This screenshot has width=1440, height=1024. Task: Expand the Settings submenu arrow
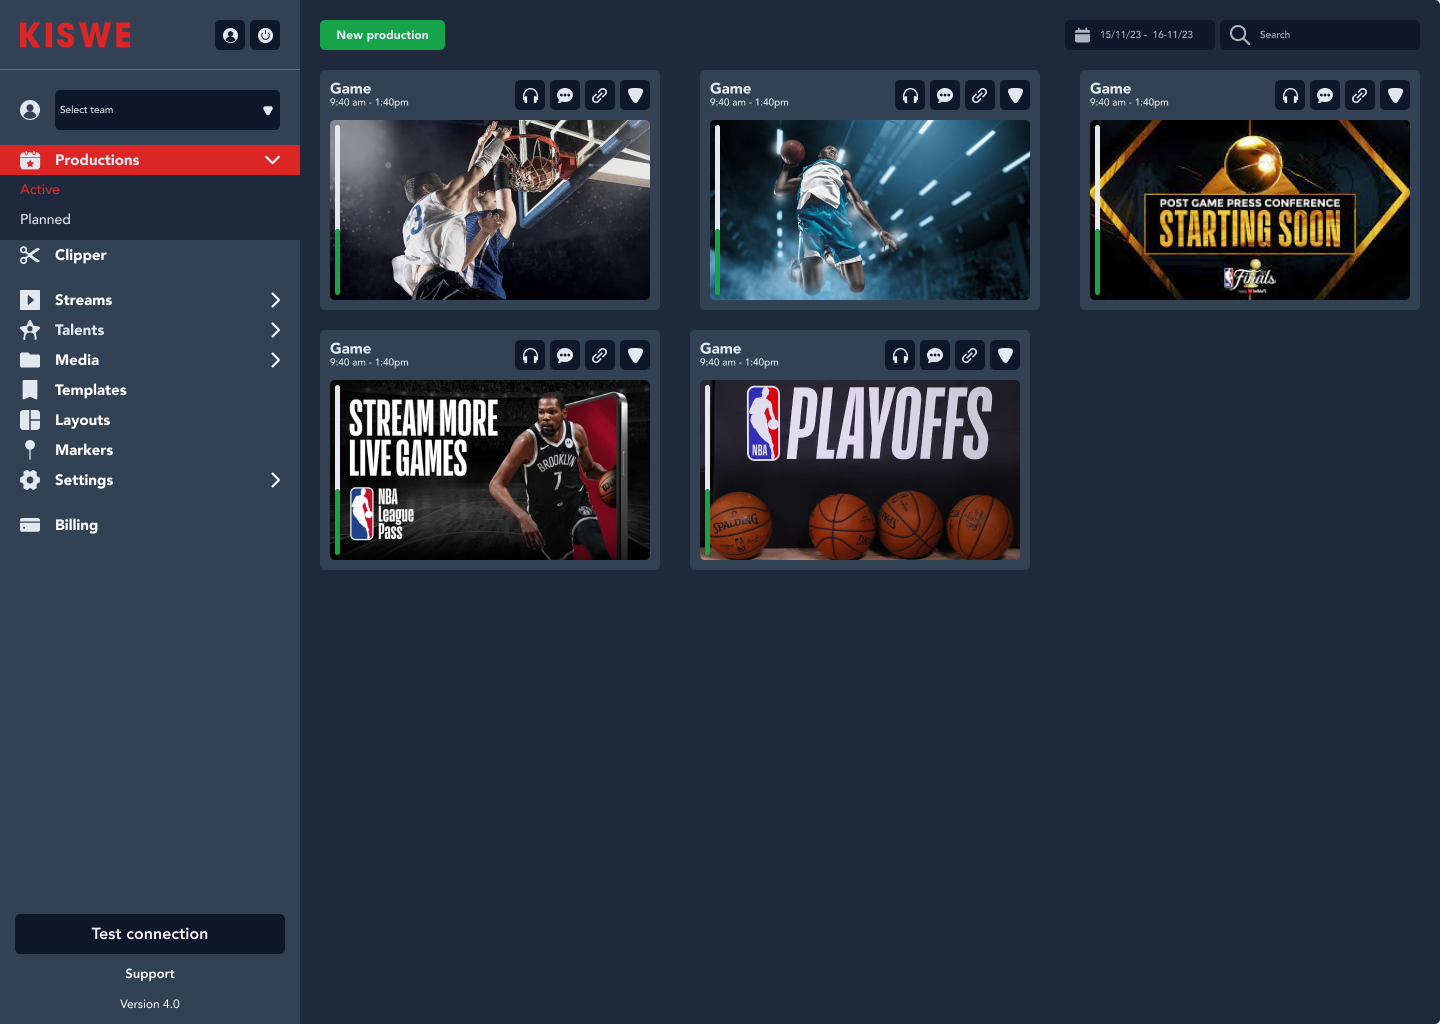coord(275,480)
